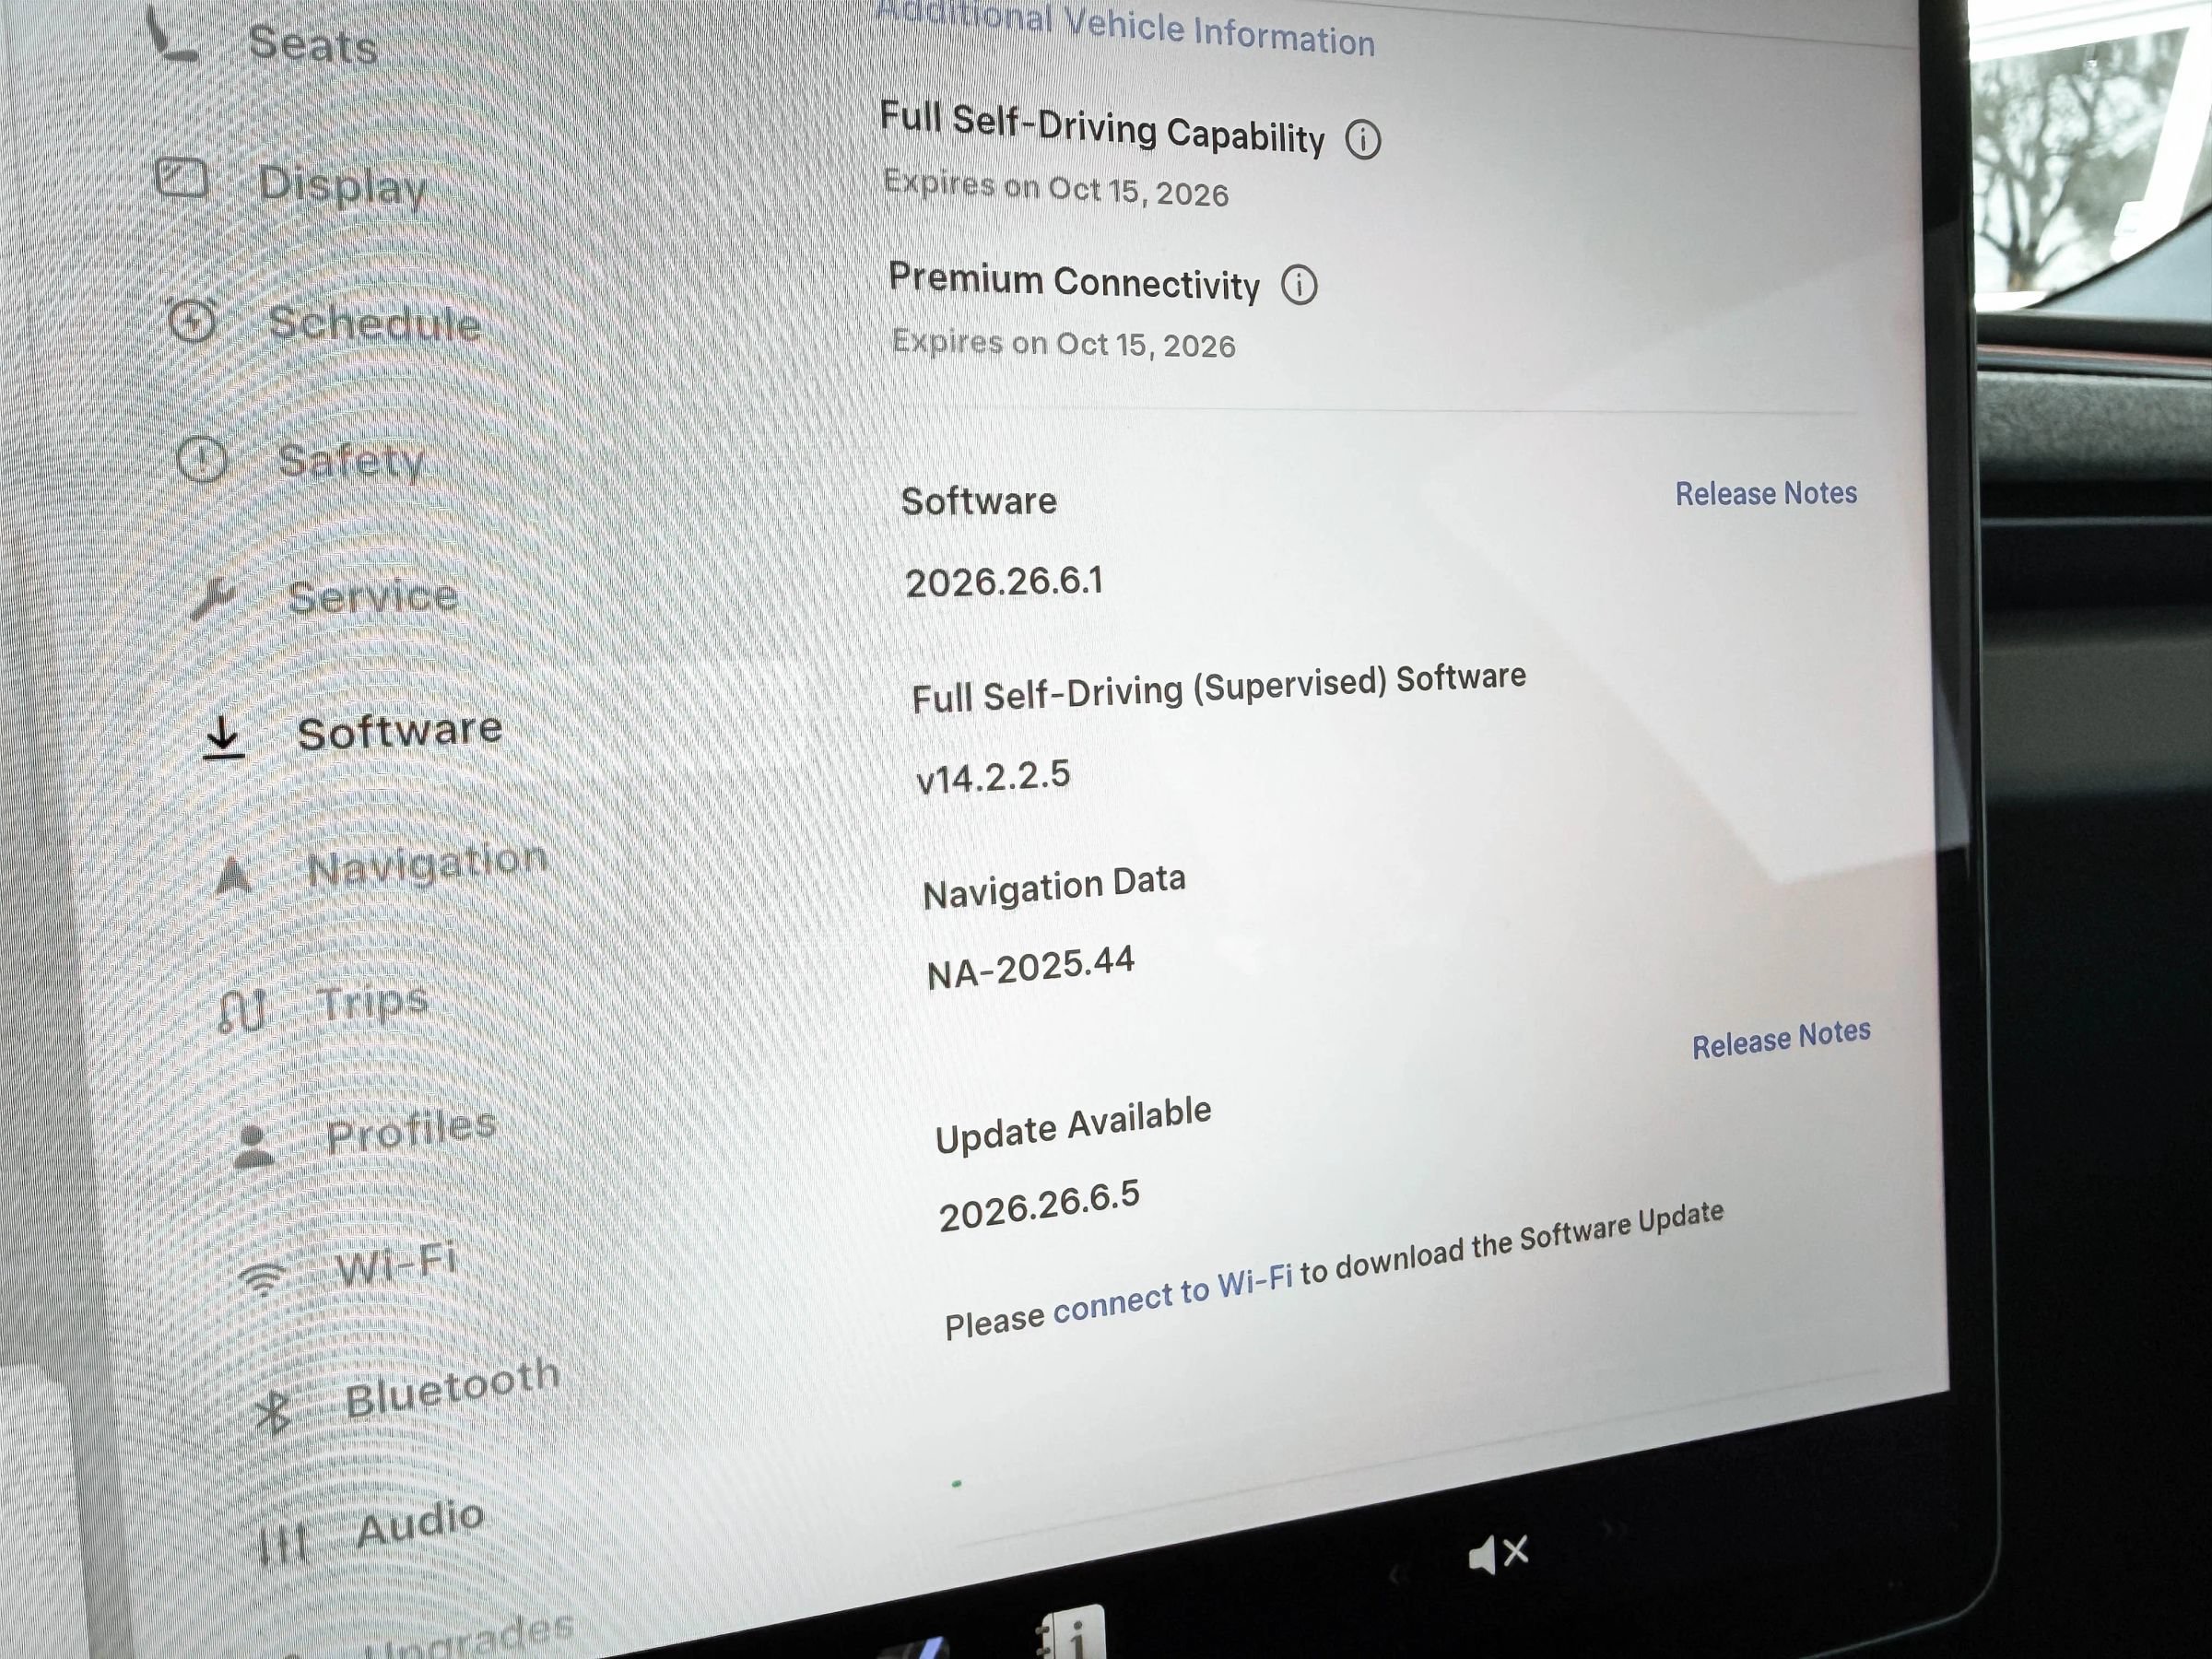This screenshot has height=1659, width=2212.
Task: Tap navigation data NA-2025.44
Action: pos(1031,967)
